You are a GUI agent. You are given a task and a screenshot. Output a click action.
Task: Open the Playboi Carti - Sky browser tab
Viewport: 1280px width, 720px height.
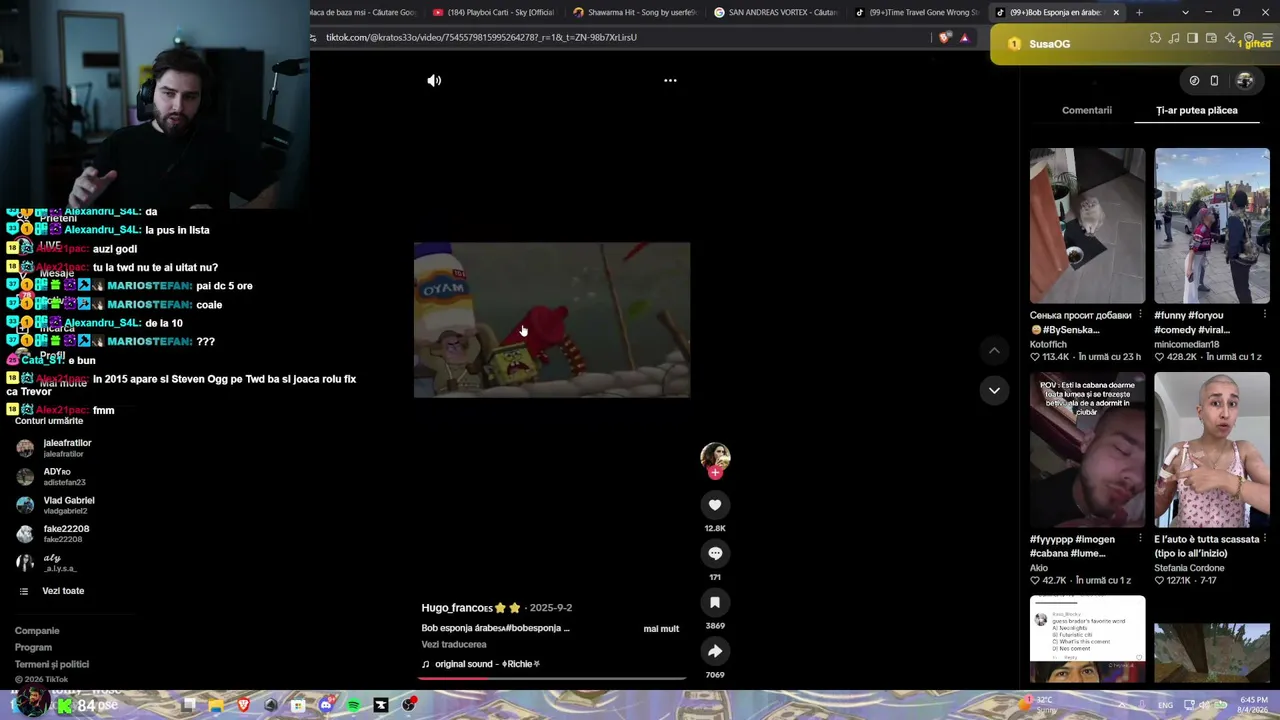[493, 12]
